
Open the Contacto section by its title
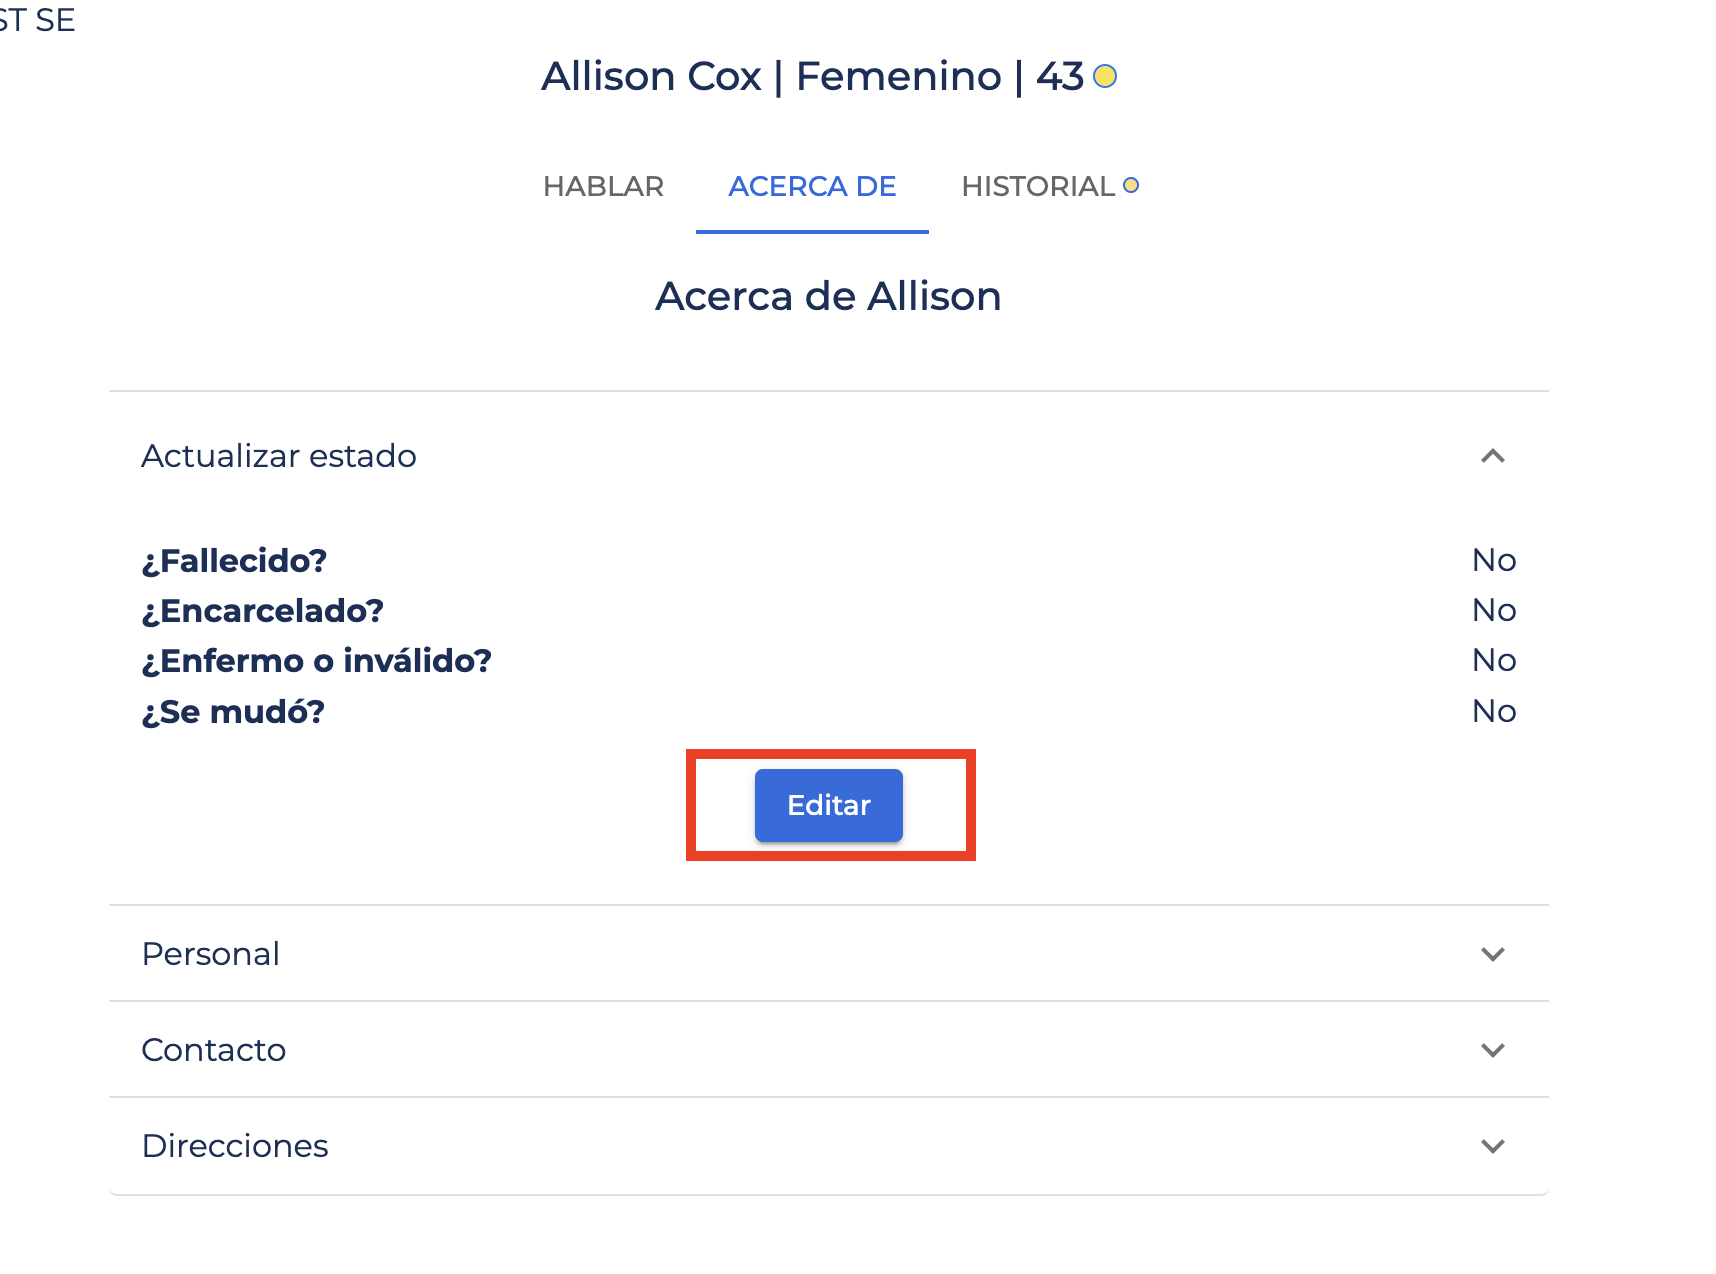[214, 1050]
